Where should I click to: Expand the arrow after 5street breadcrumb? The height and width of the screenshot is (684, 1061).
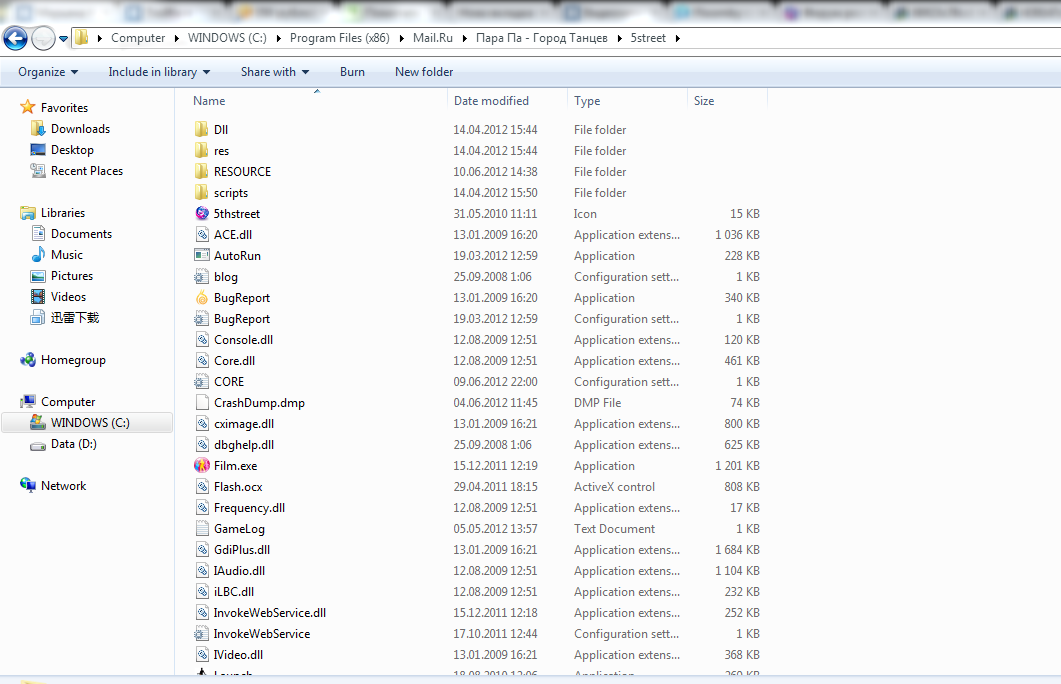pyautogui.click(x=677, y=39)
